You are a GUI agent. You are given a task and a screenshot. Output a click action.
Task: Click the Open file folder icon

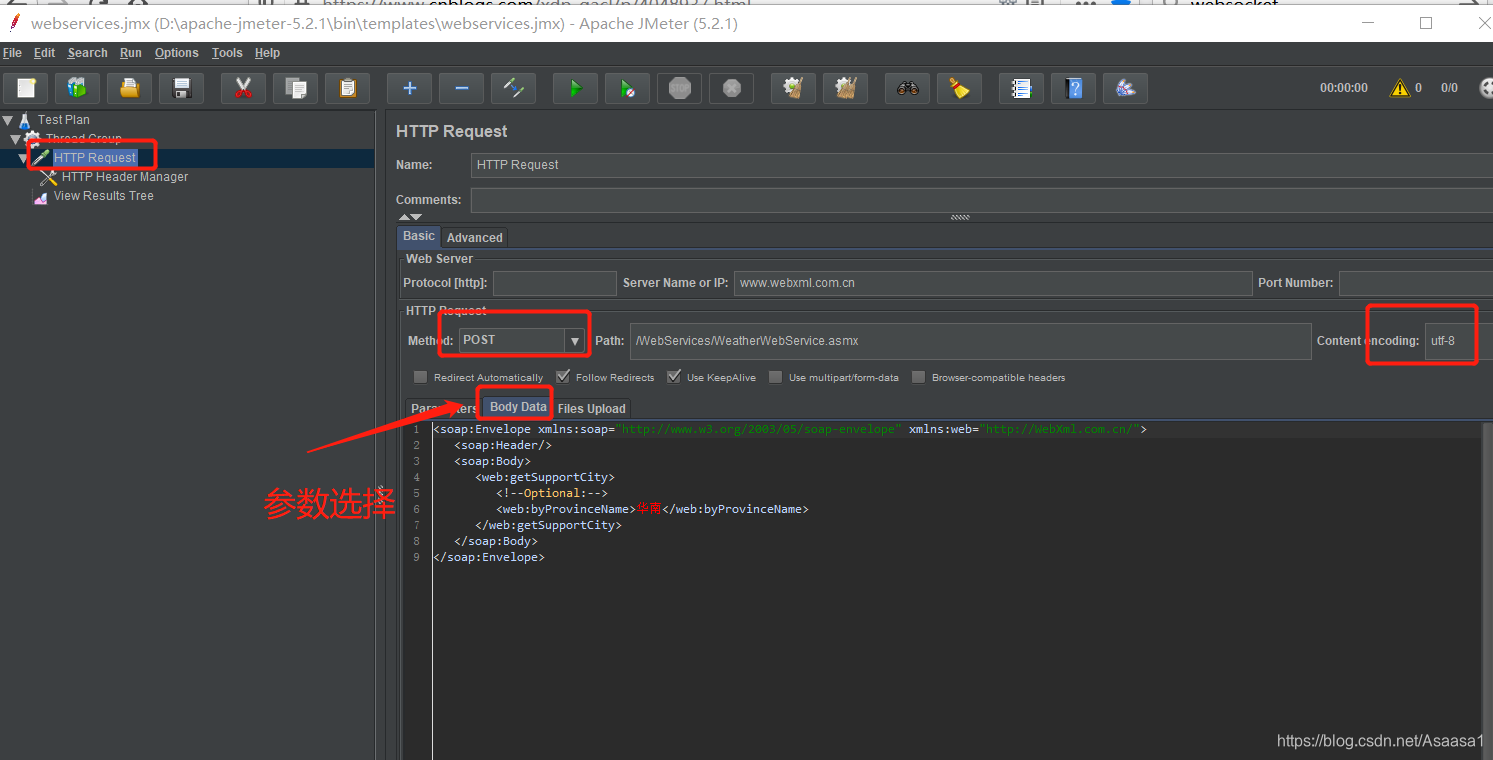(x=129, y=88)
